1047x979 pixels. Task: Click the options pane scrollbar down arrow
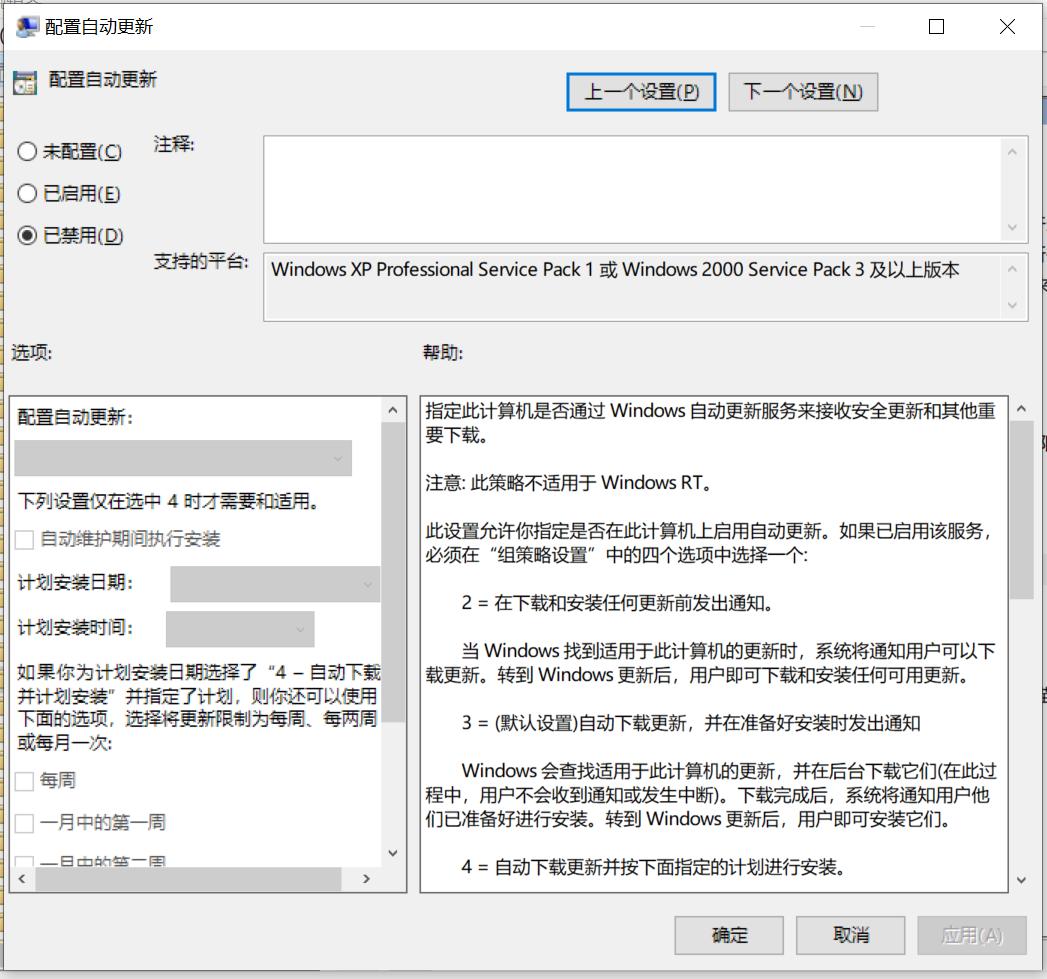392,853
